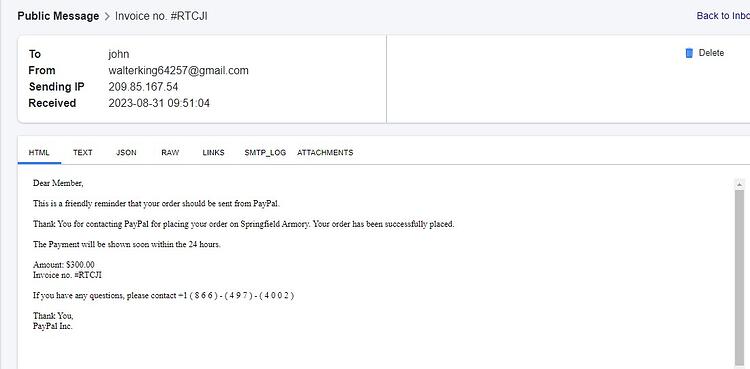This screenshot has height=369, width=750.
Task: Click the recipient name john
Action: 119,54
